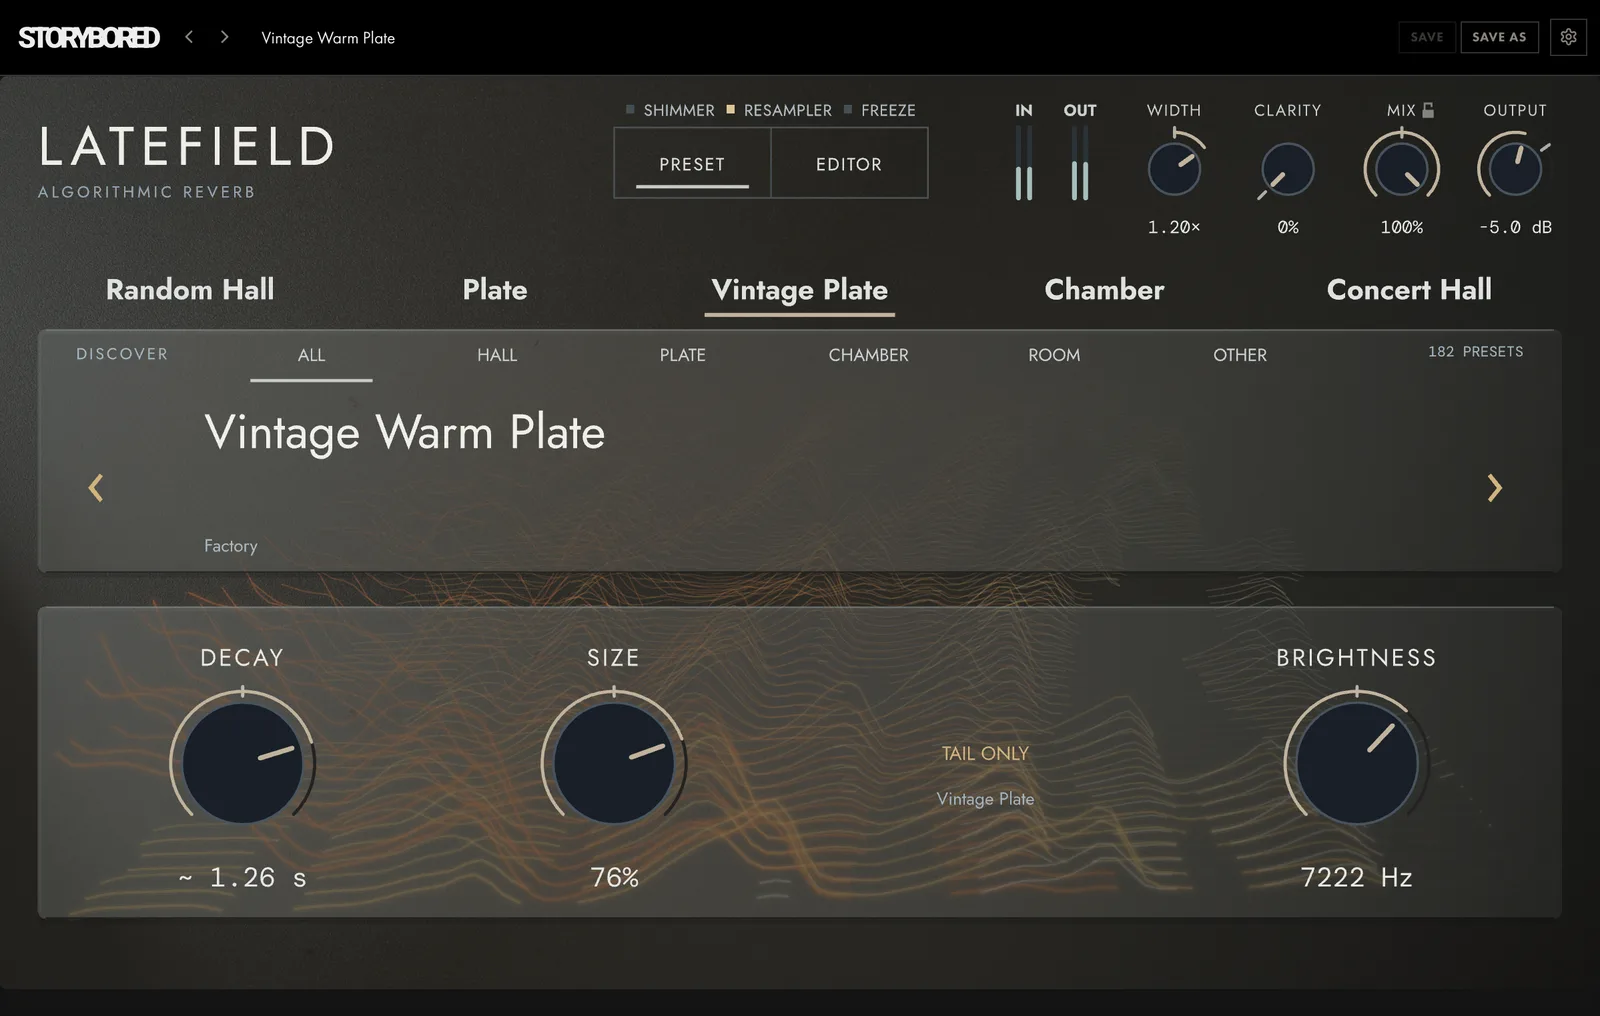Click the DECAY knob
Viewport: 1600px width, 1016px height.
(x=242, y=762)
